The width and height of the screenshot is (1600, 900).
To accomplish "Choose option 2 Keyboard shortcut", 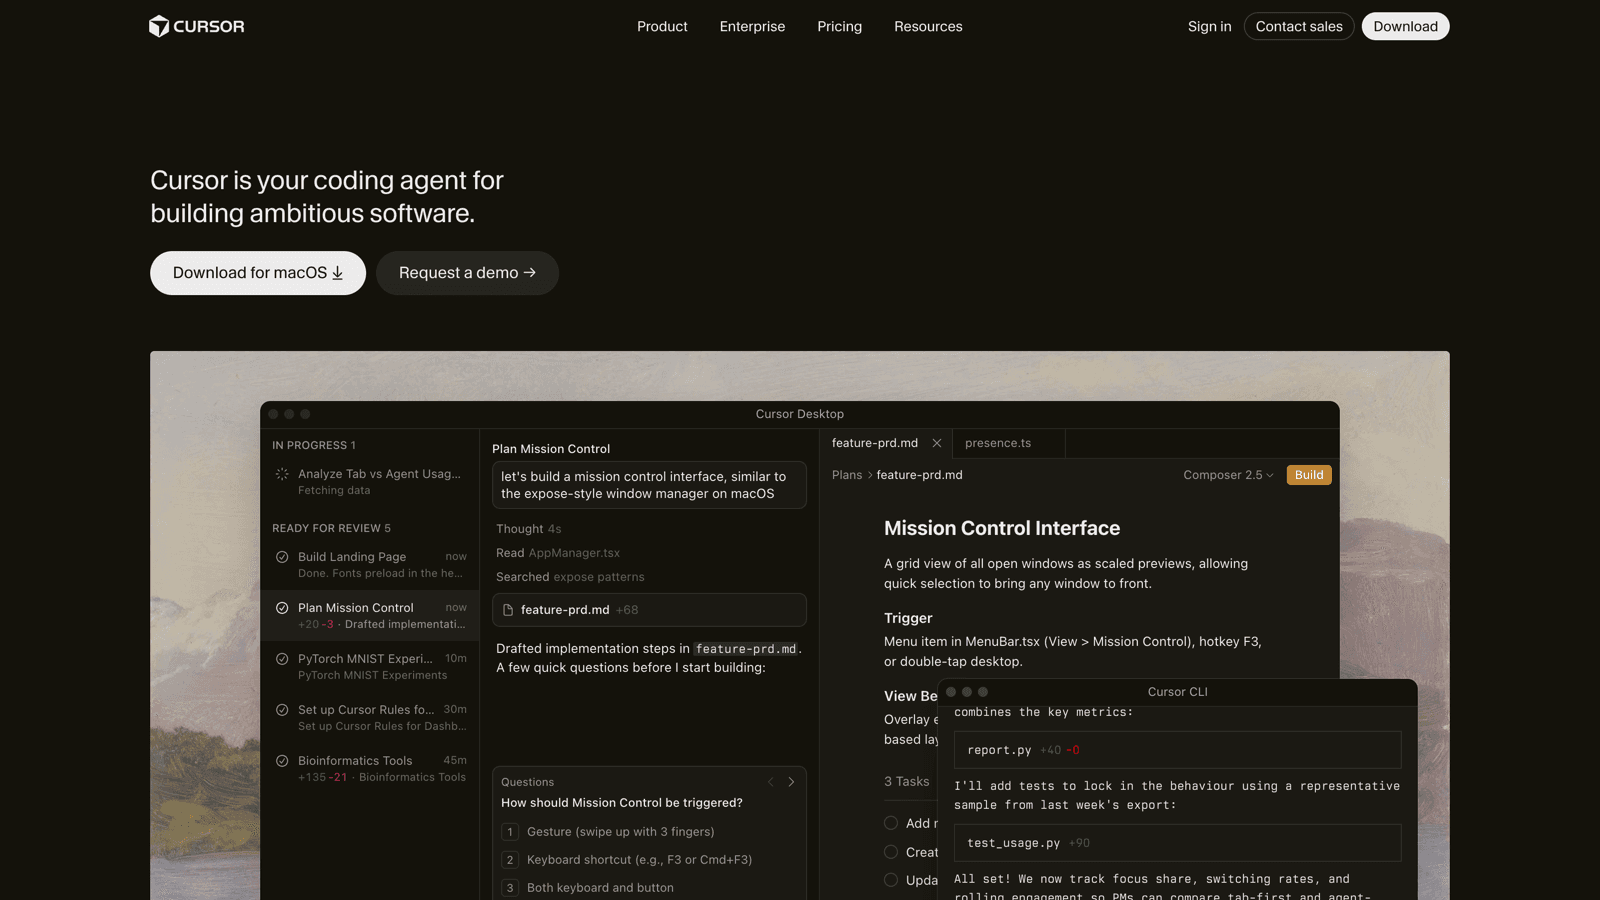I will (649, 860).
